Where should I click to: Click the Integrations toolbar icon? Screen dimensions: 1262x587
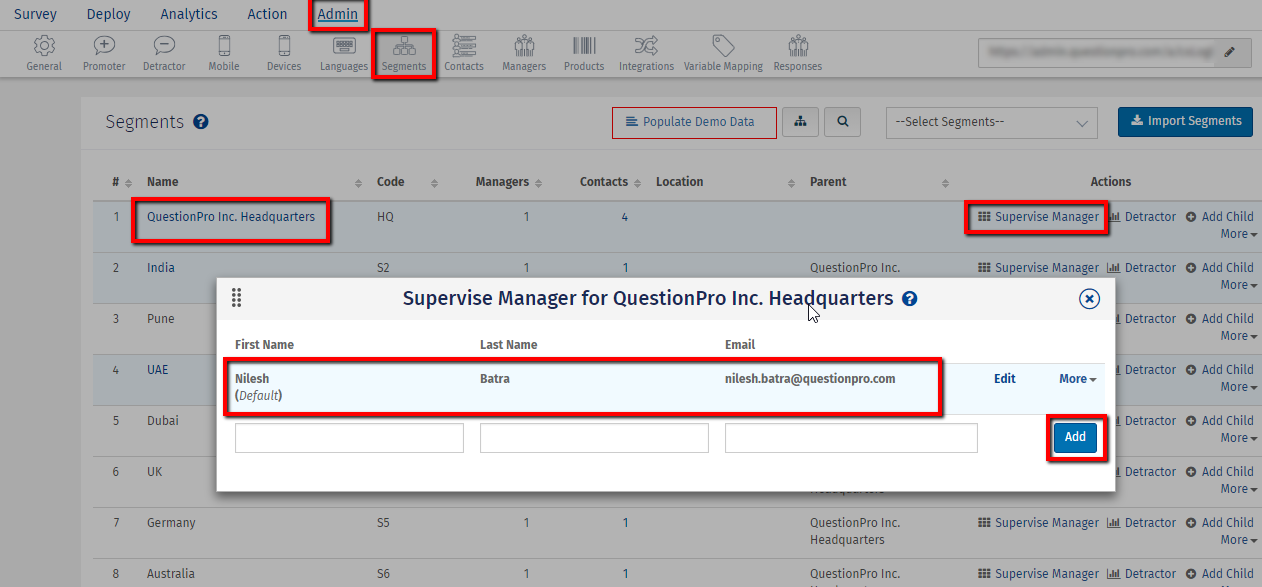tap(645, 53)
